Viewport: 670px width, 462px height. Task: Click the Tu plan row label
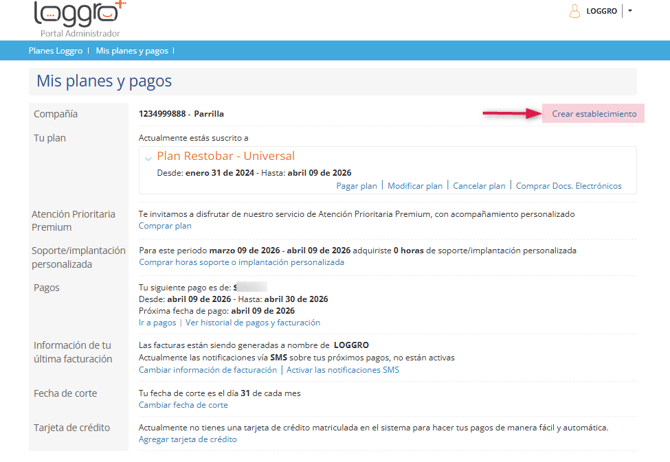50,138
